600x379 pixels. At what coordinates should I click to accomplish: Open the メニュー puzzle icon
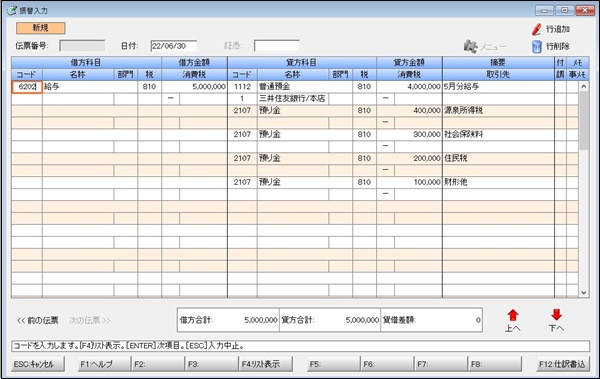[x=471, y=46]
